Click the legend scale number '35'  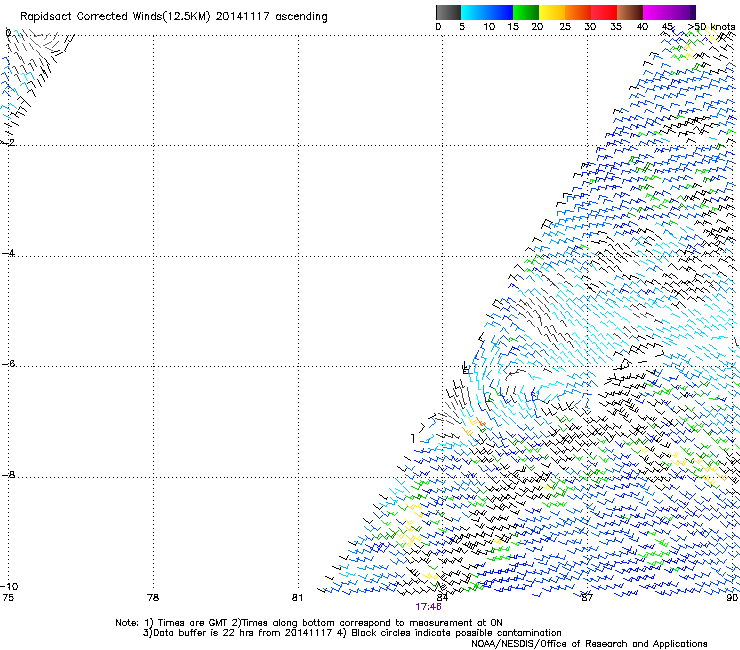pos(616,27)
